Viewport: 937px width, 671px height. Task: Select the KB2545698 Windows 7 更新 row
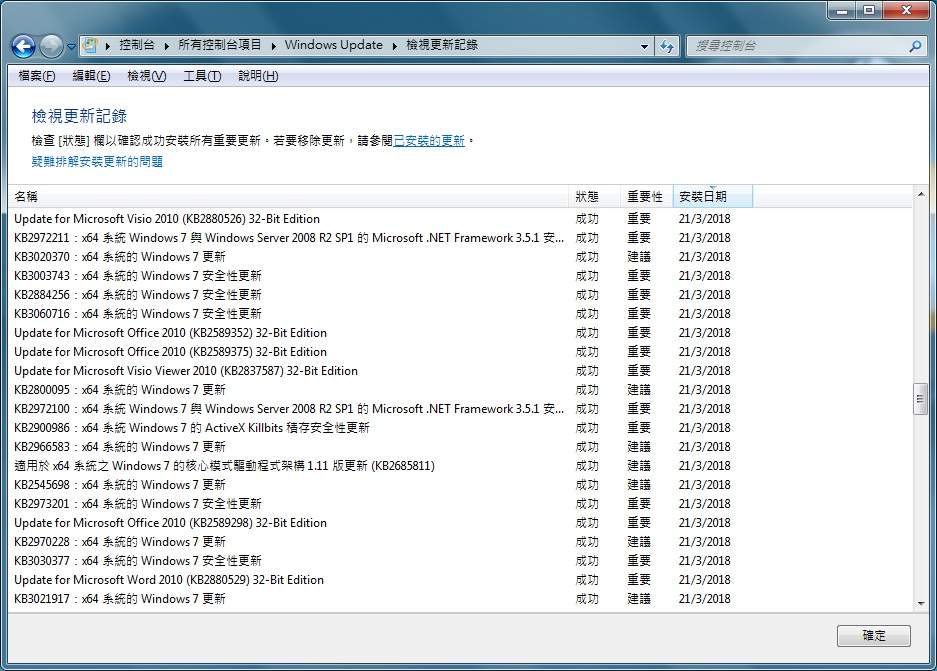[460, 485]
